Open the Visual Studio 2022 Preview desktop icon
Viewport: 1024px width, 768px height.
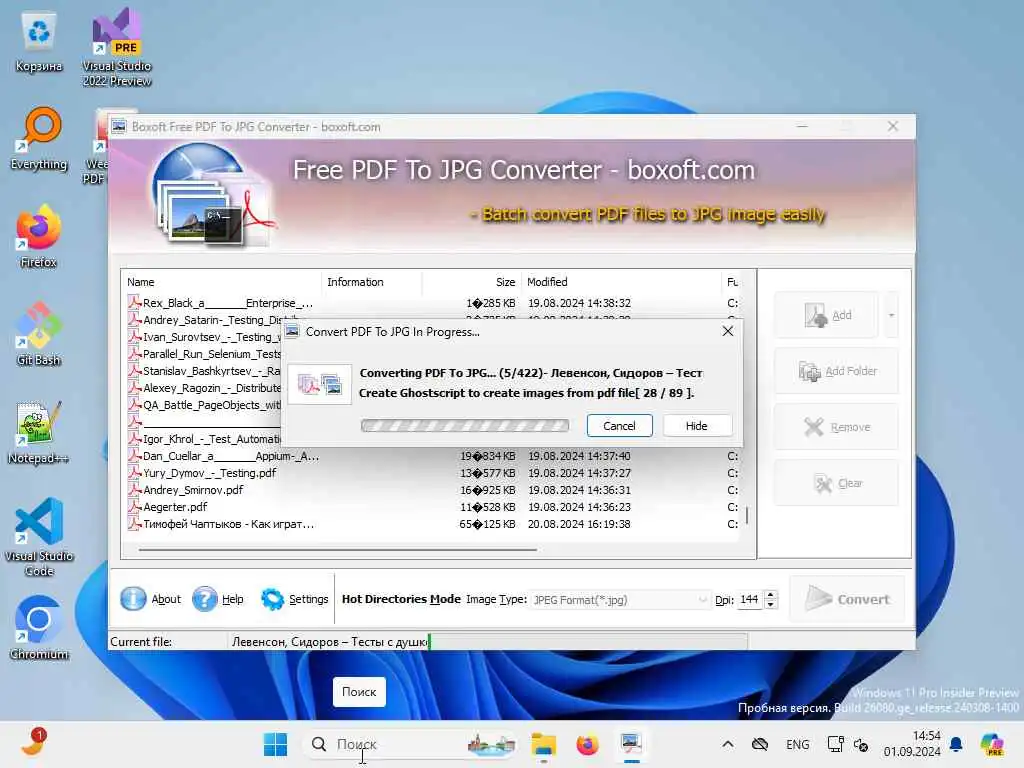tap(117, 47)
